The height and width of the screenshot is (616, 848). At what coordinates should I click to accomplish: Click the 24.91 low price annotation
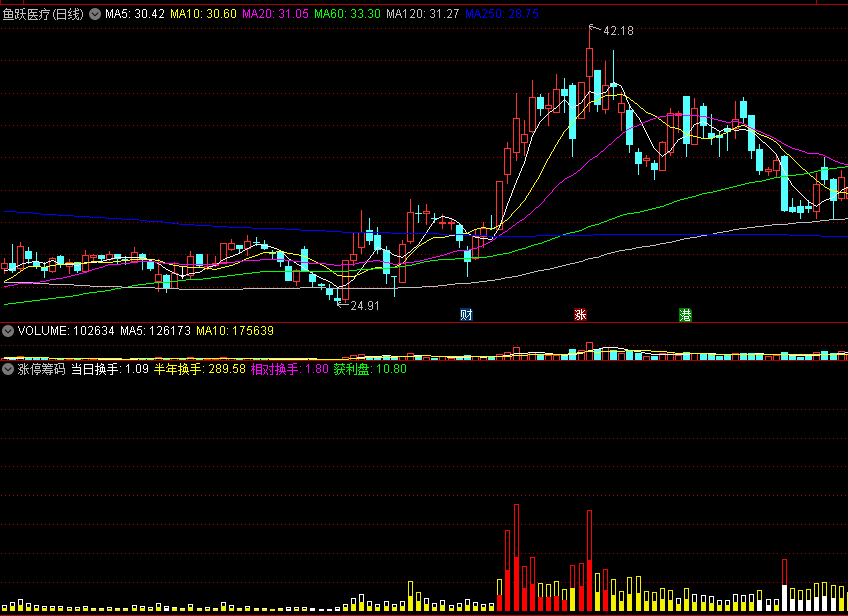click(365, 306)
